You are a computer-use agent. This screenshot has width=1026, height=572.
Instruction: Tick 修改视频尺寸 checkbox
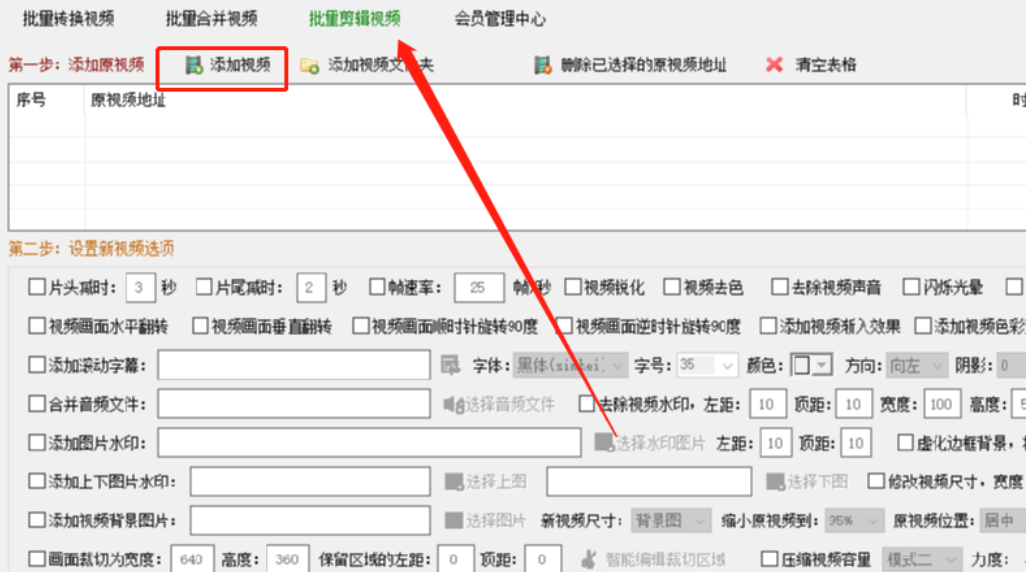click(x=876, y=482)
